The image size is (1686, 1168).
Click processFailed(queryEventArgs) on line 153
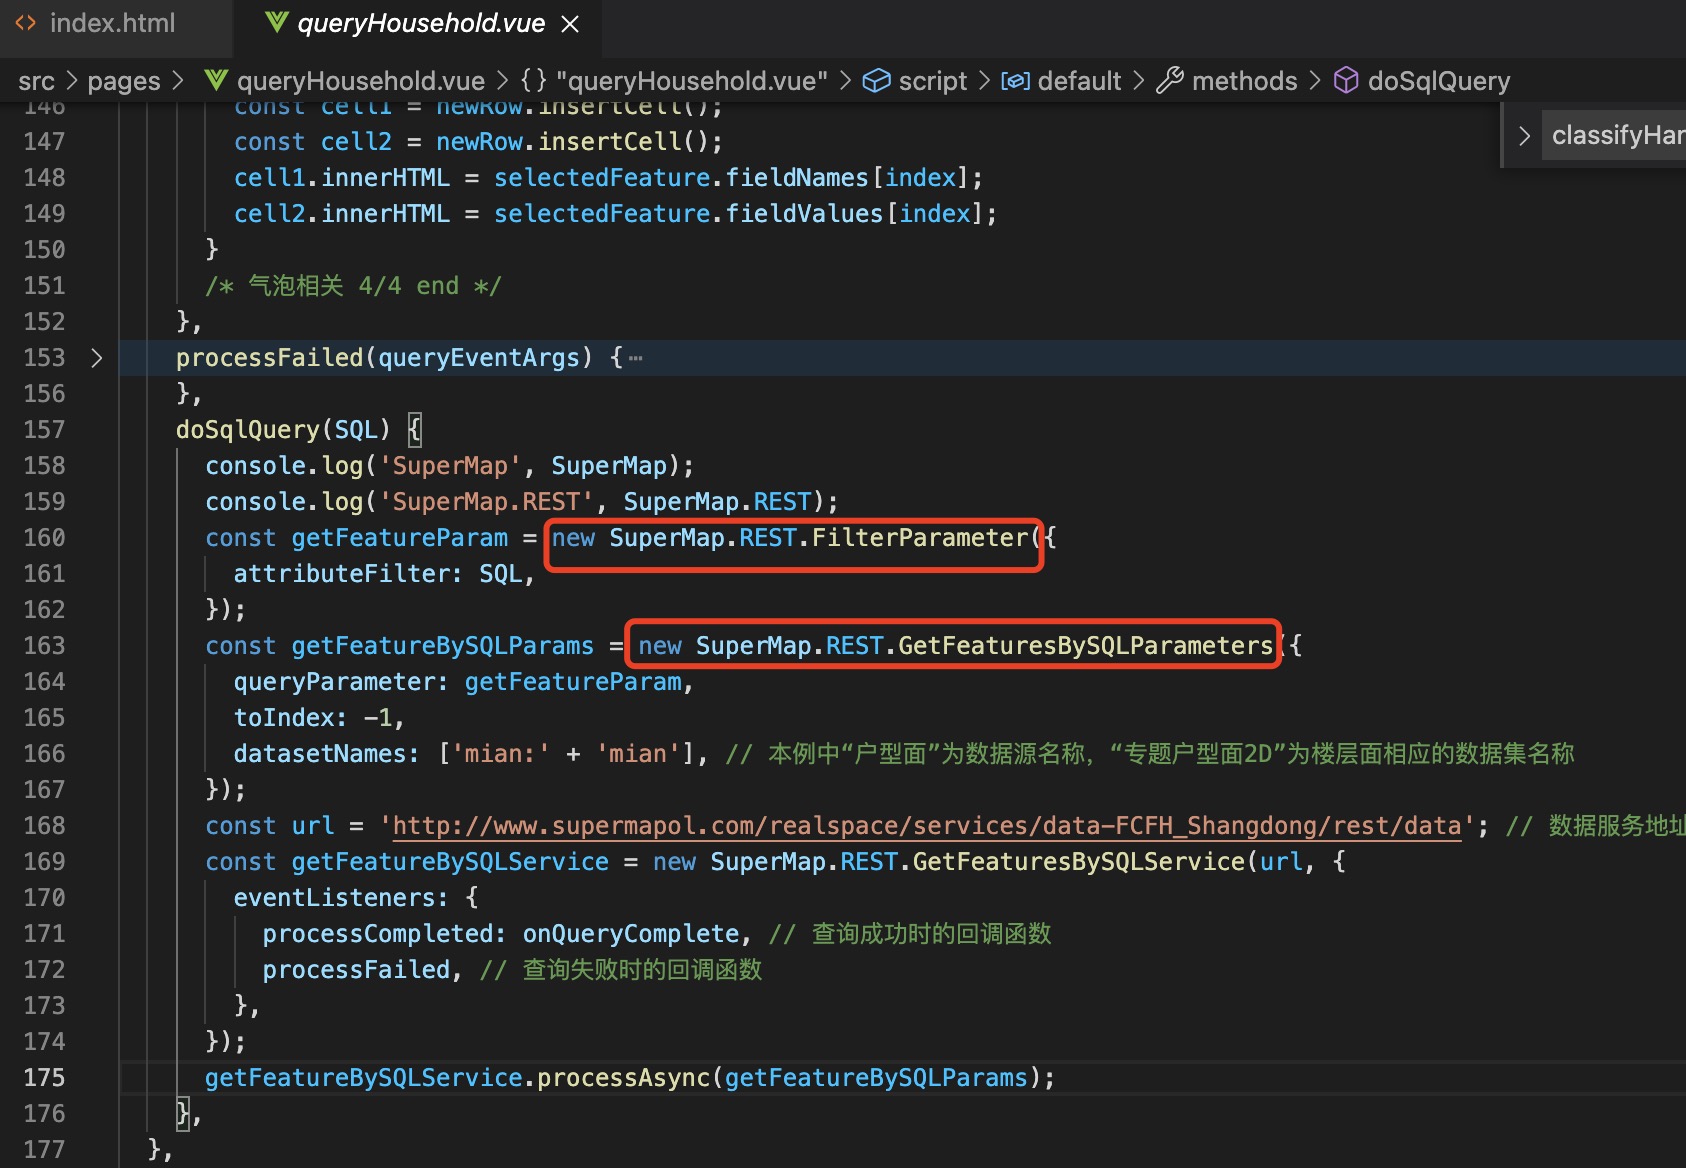[x=384, y=358]
